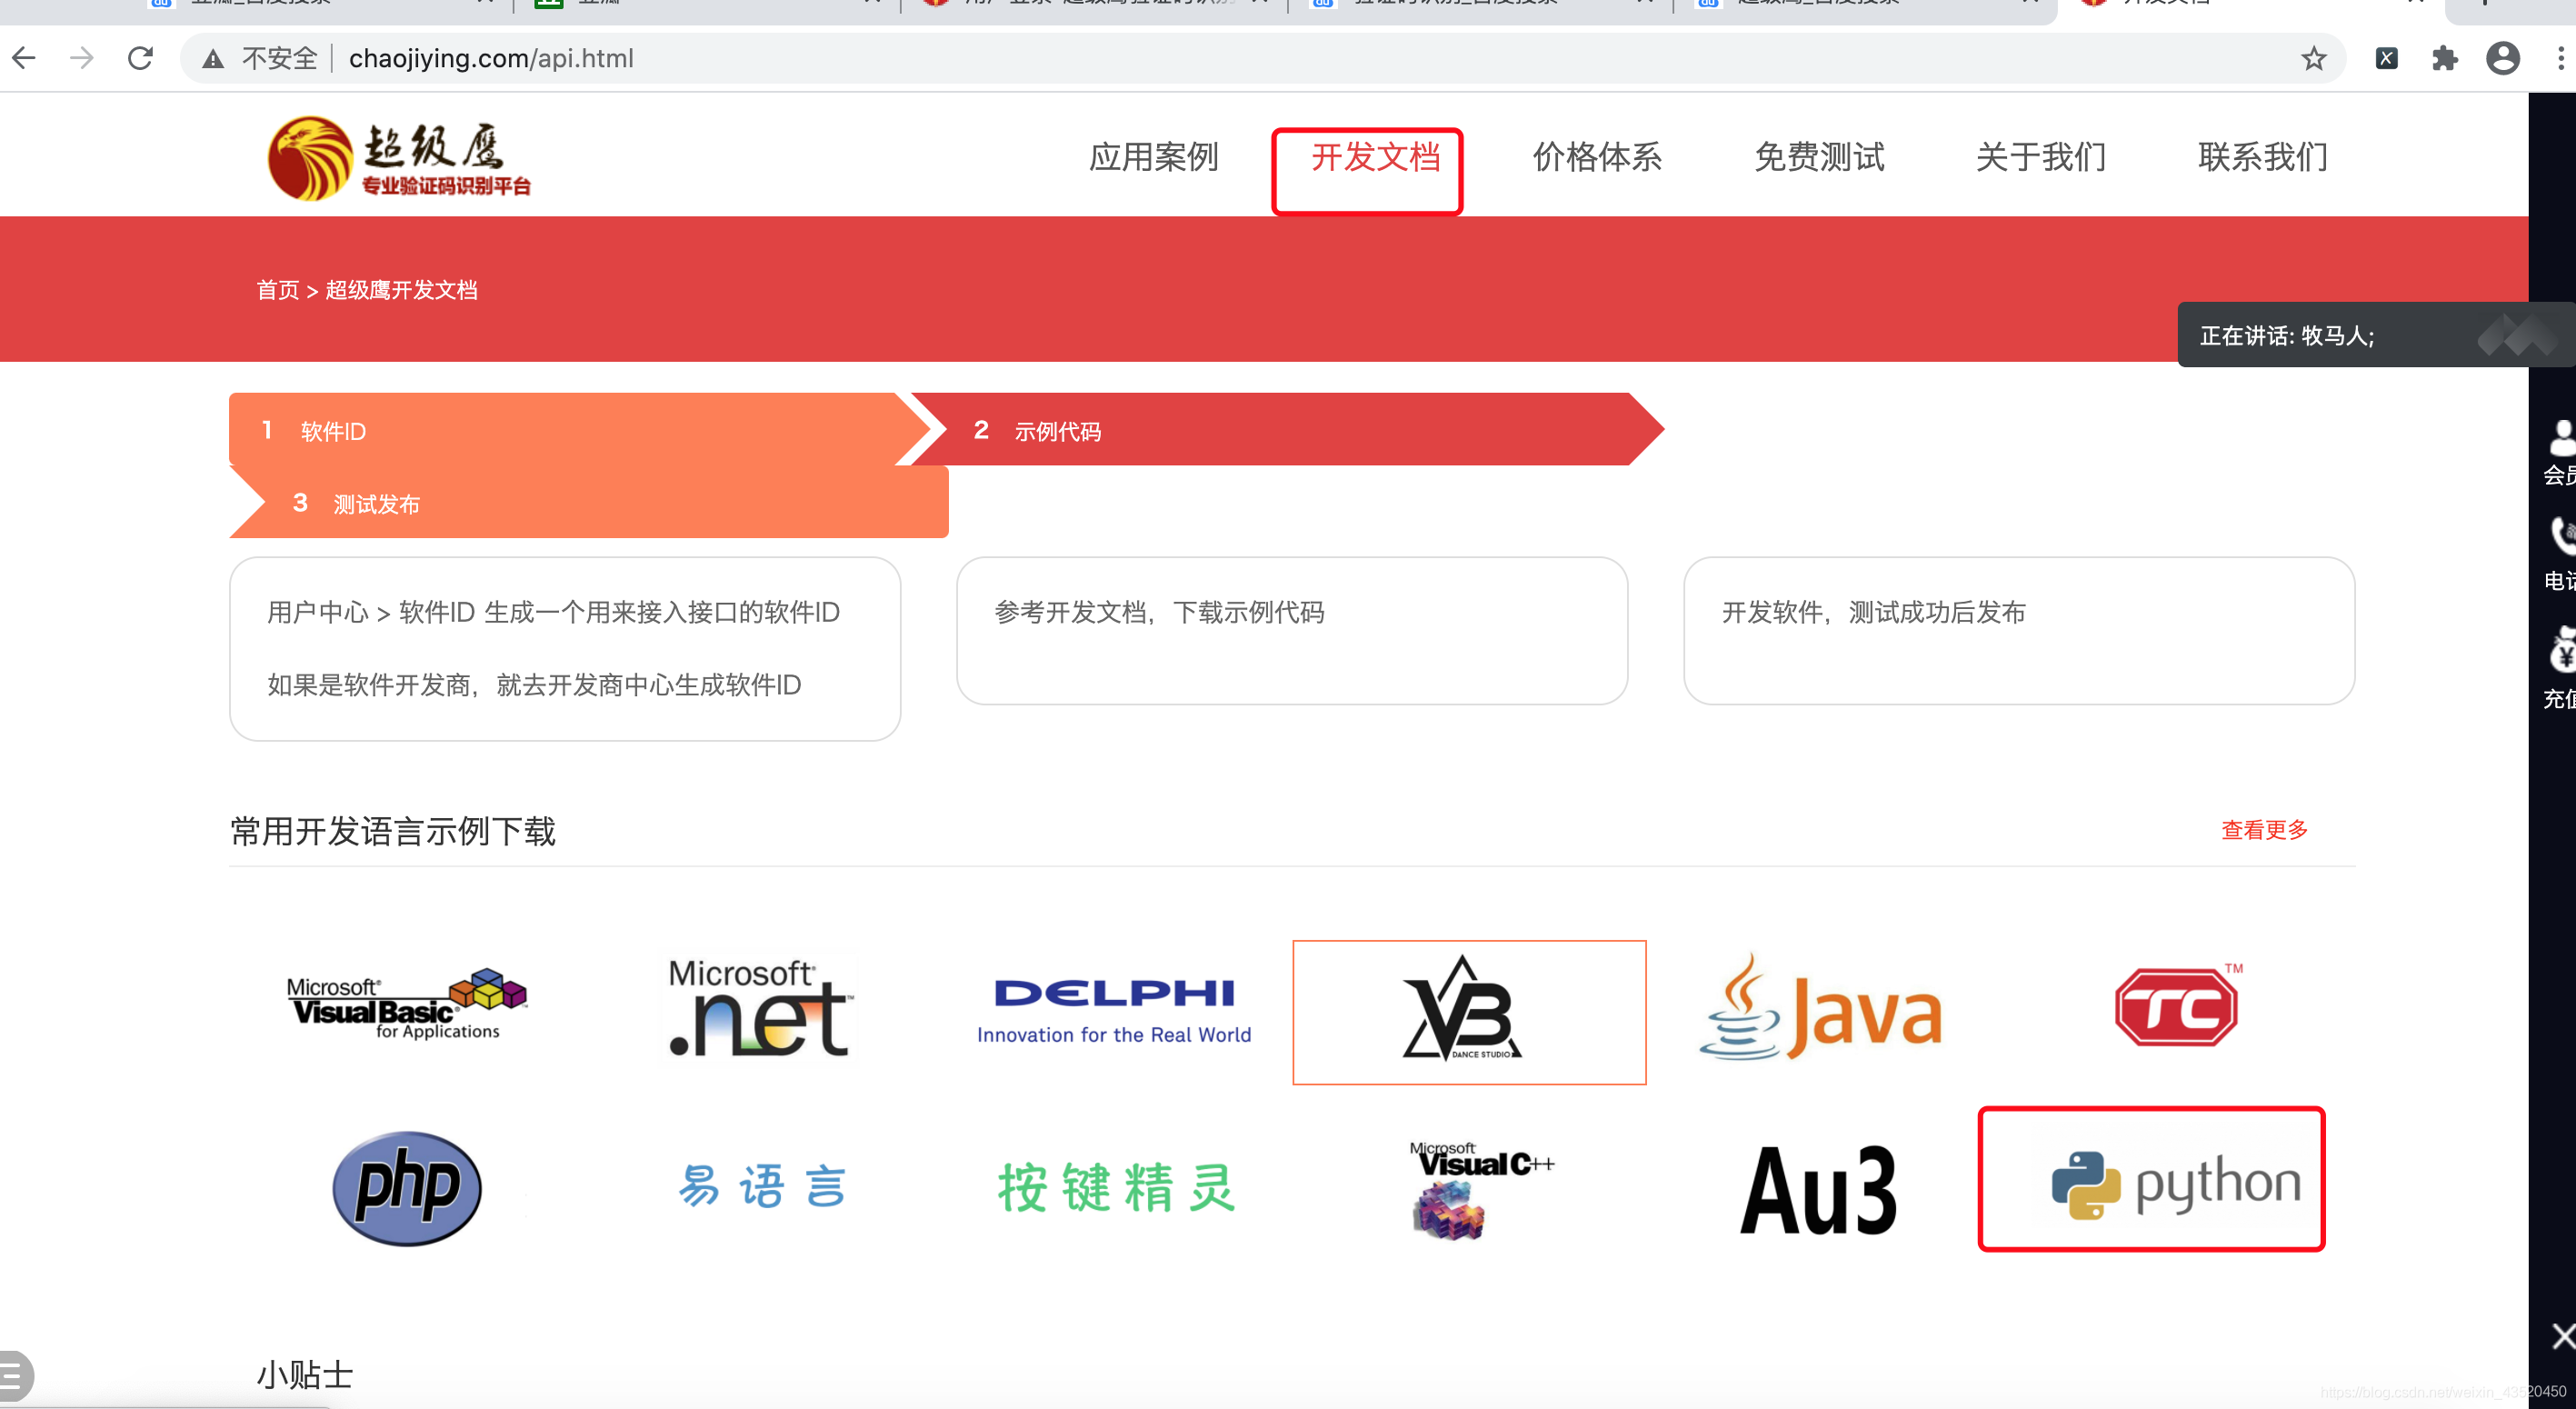Click the 查看更多 link
Image resolution: width=2576 pixels, height=1409 pixels.
click(x=2264, y=830)
